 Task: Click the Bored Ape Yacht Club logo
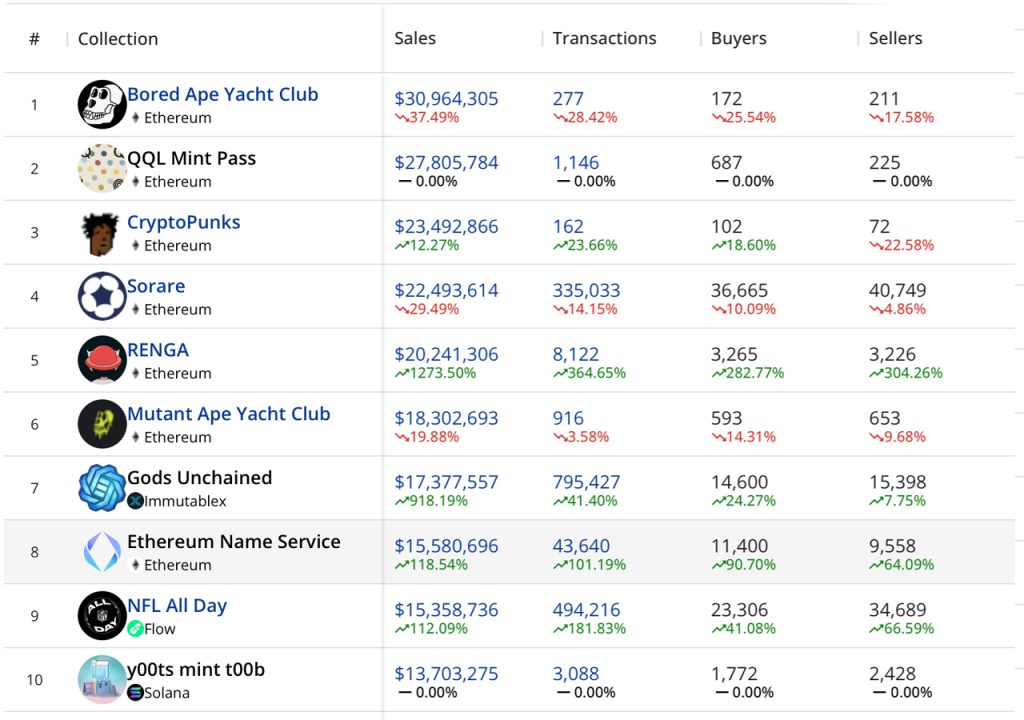100,104
